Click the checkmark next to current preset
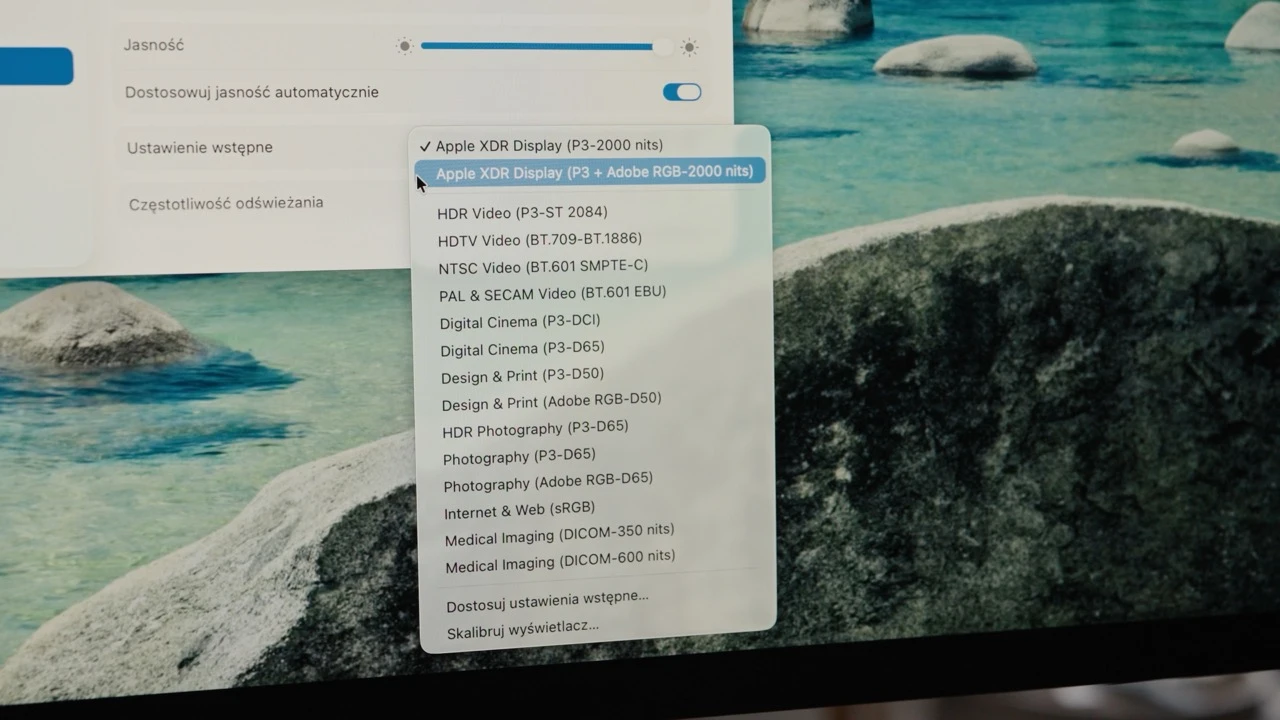This screenshot has height=720, width=1280. point(427,145)
